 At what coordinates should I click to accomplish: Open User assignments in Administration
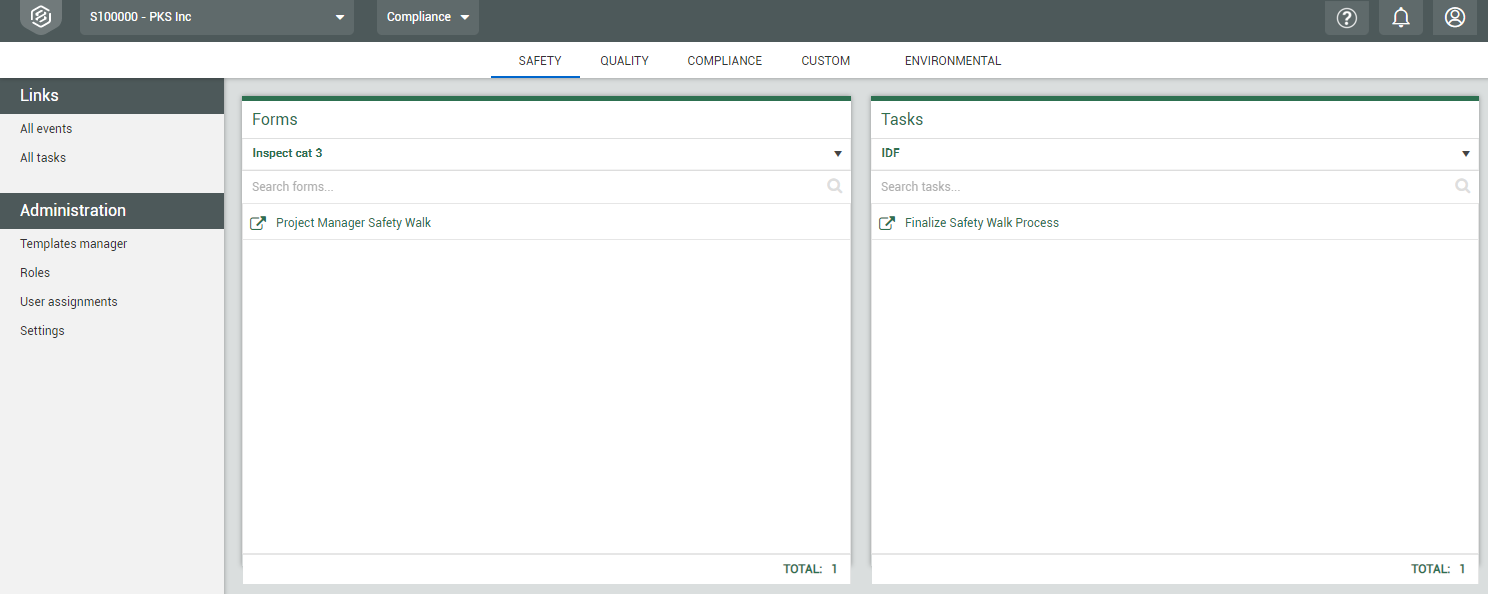point(68,302)
